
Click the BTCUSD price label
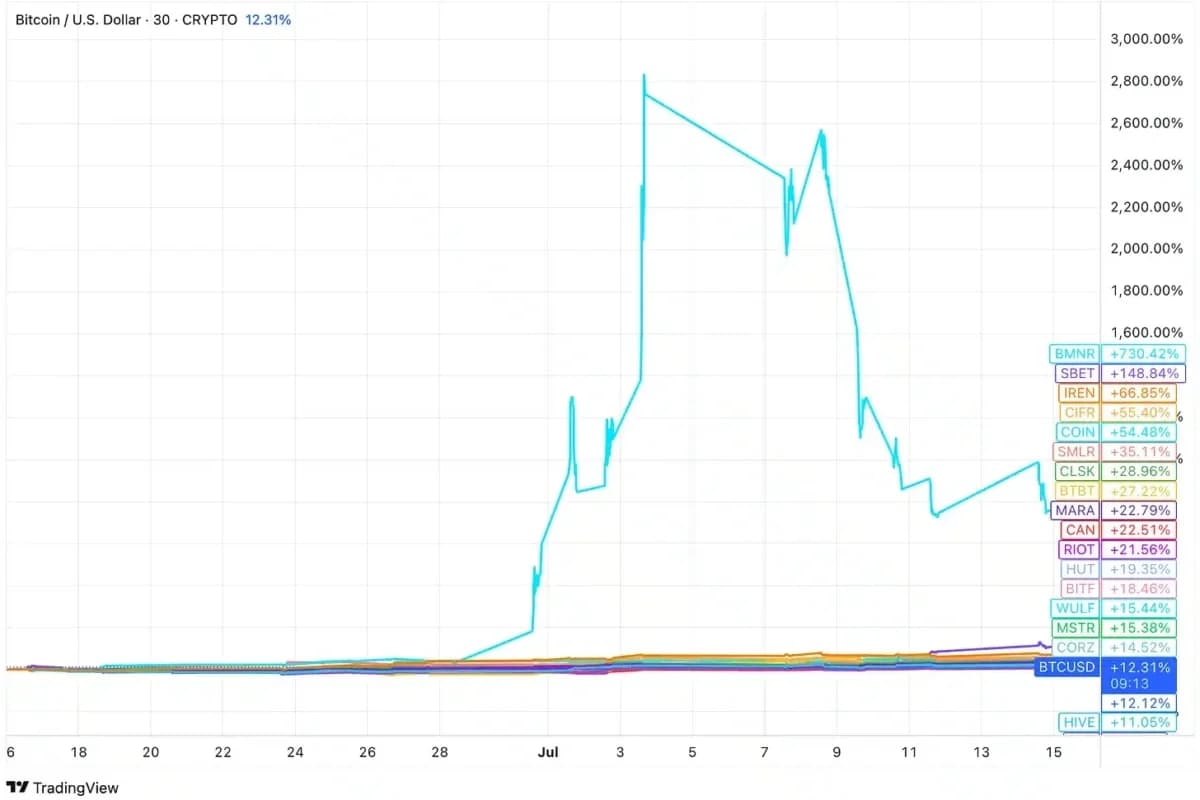[x=1067, y=667]
